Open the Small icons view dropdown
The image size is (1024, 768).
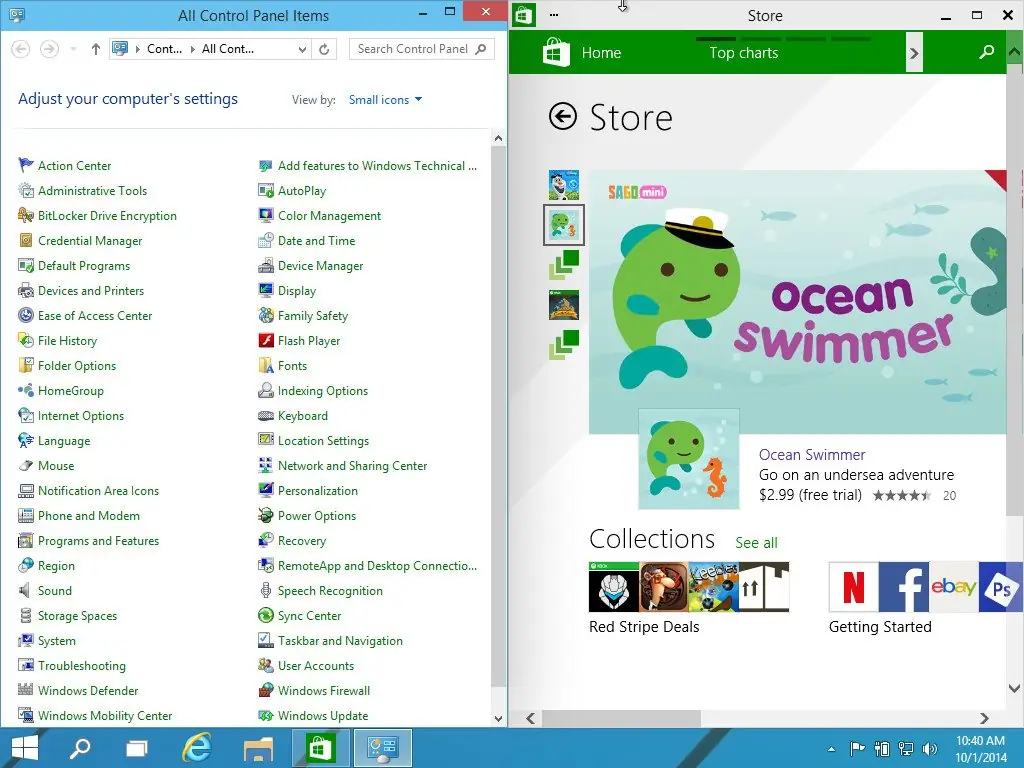coord(385,99)
